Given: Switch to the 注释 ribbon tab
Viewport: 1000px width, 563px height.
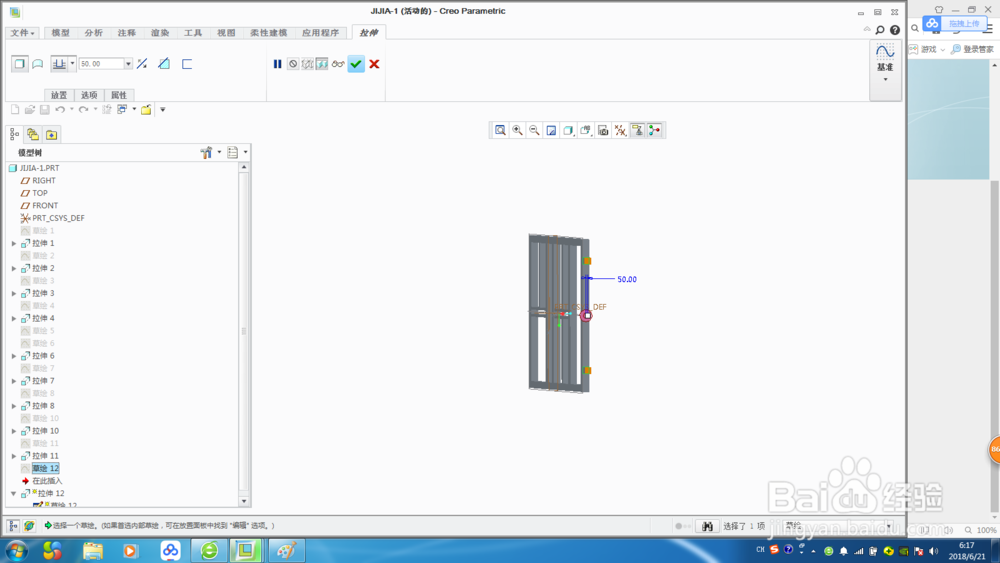Looking at the screenshot, I should pyautogui.click(x=127, y=33).
